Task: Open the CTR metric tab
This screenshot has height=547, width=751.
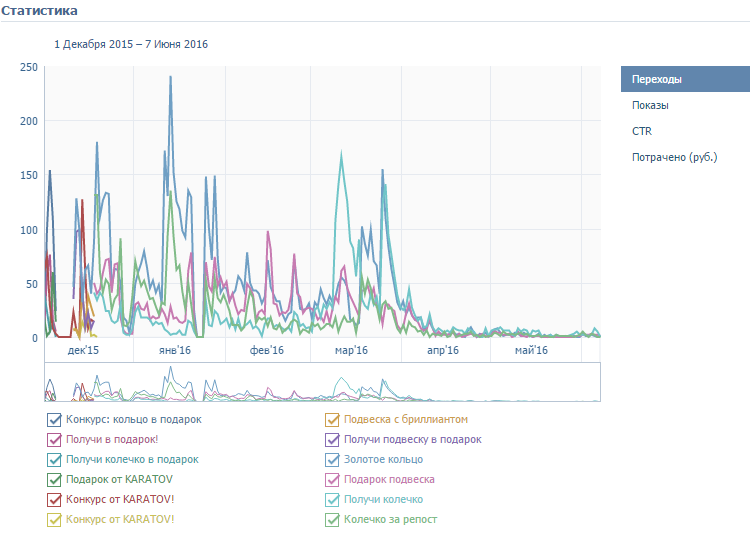Action: (641, 131)
